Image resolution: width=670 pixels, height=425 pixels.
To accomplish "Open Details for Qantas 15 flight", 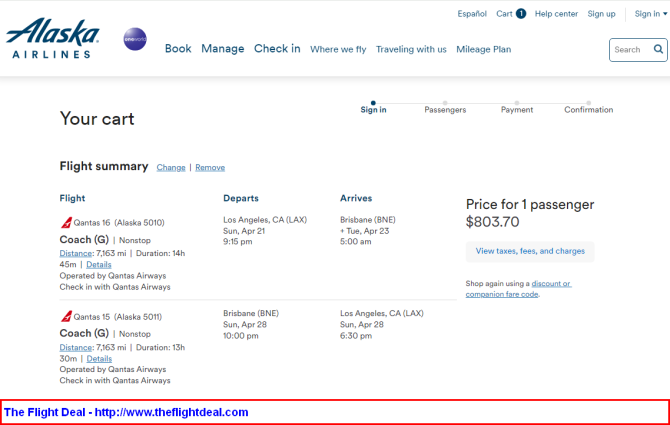I will click(99, 358).
